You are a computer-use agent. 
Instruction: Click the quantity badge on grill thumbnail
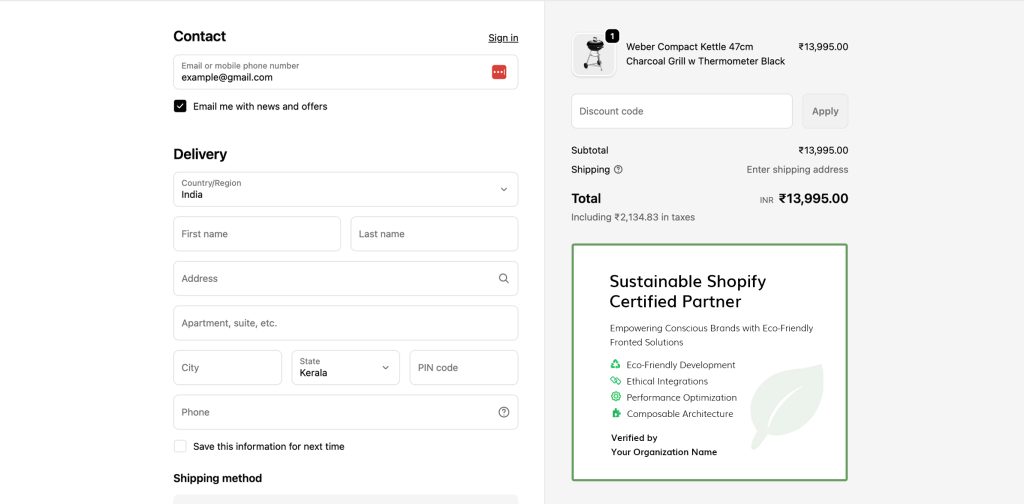[x=612, y=37]
